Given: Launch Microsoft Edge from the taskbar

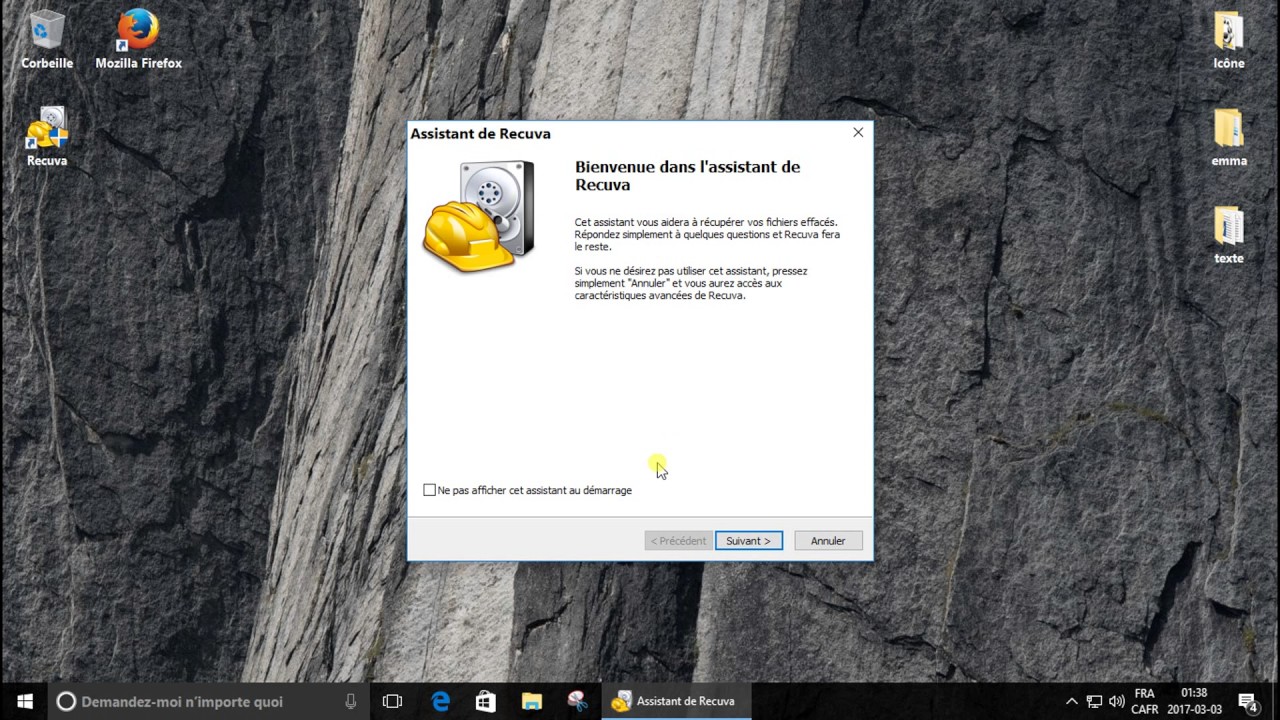Looking at the screenshot, I should coord(440,701).
